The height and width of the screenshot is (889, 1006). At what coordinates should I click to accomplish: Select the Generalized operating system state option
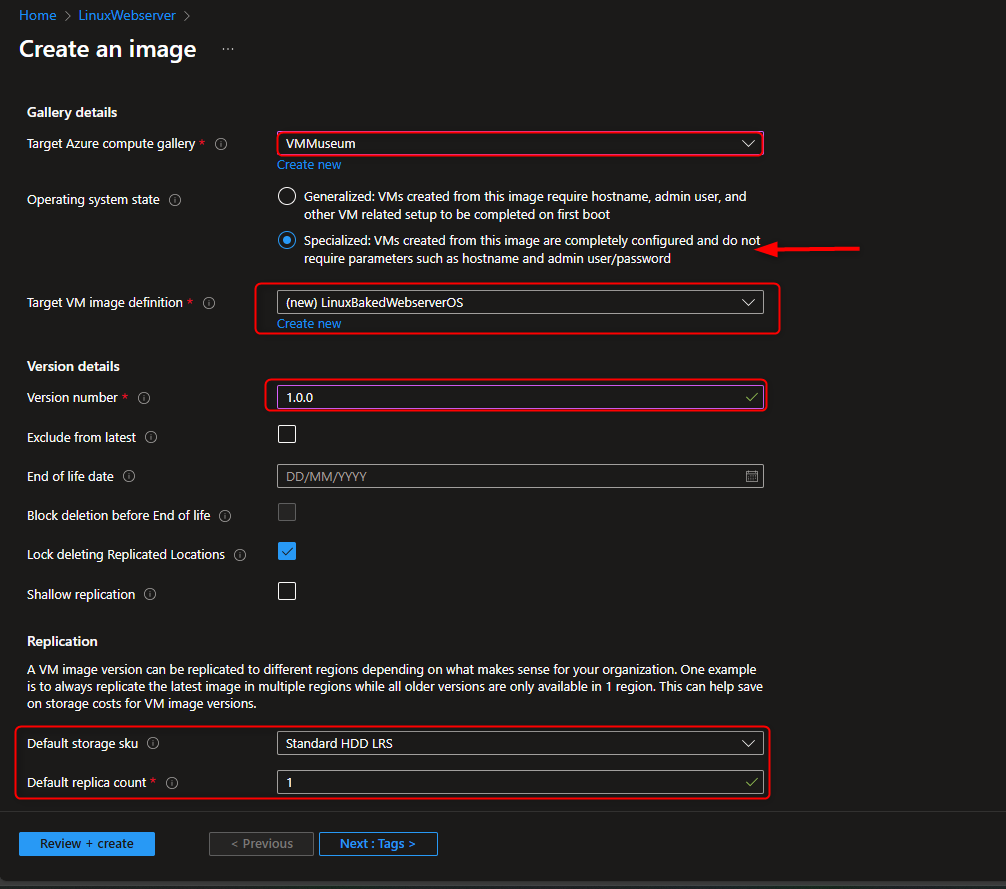[287, 196]
